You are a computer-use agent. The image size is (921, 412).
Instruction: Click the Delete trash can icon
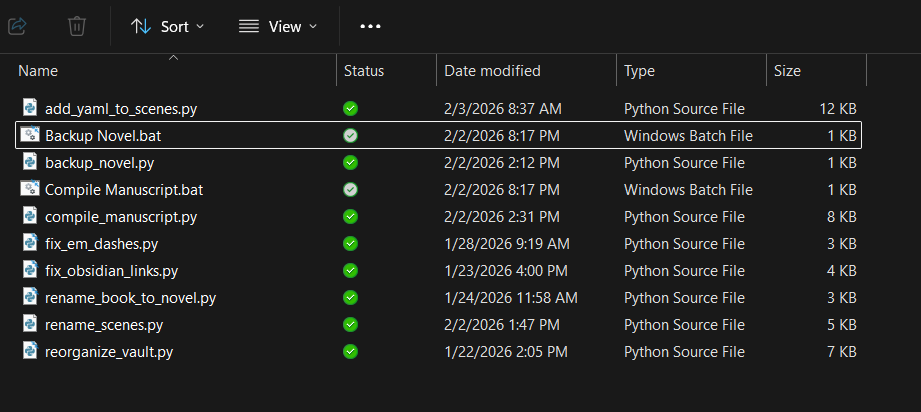(x=77, y=26)
